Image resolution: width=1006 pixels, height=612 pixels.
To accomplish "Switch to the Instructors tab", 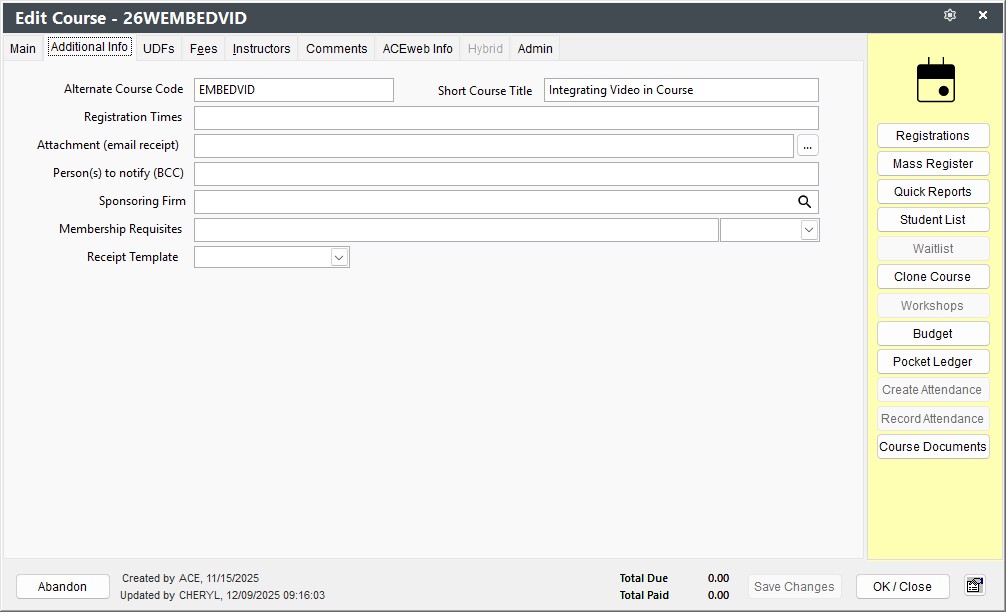I will click(261, 49).
